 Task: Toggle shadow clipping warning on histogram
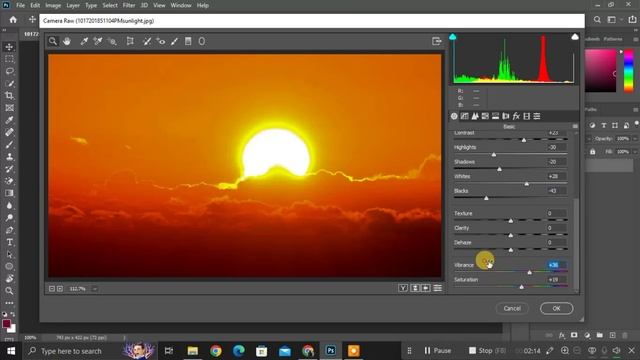click(453, 37)
